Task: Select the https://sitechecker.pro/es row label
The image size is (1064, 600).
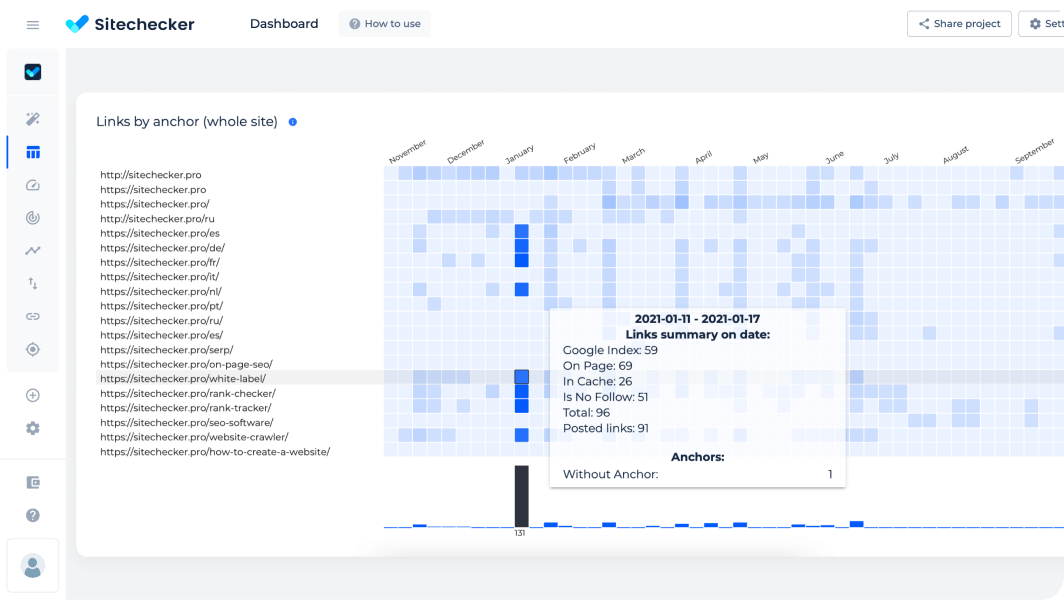Action: [x=160, y=233]
